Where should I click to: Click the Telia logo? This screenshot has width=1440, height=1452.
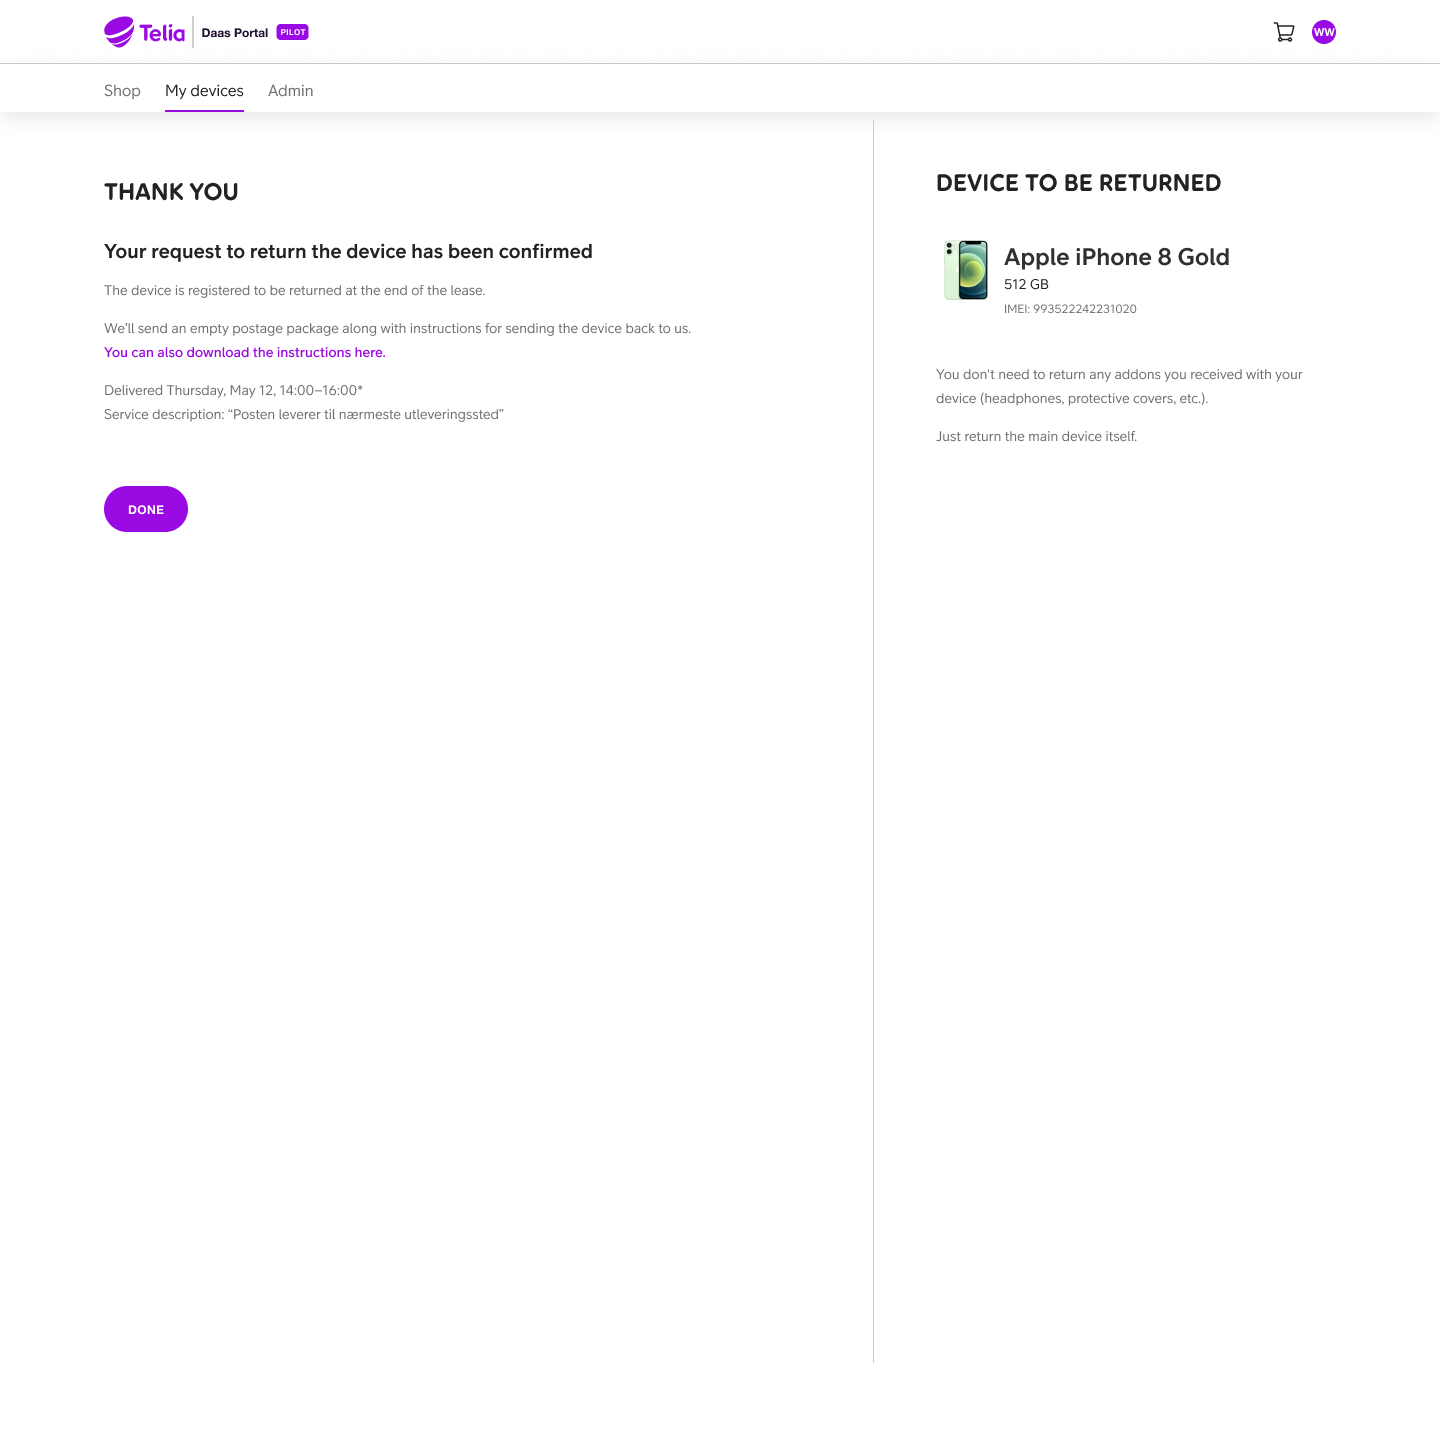click(145, 32)
